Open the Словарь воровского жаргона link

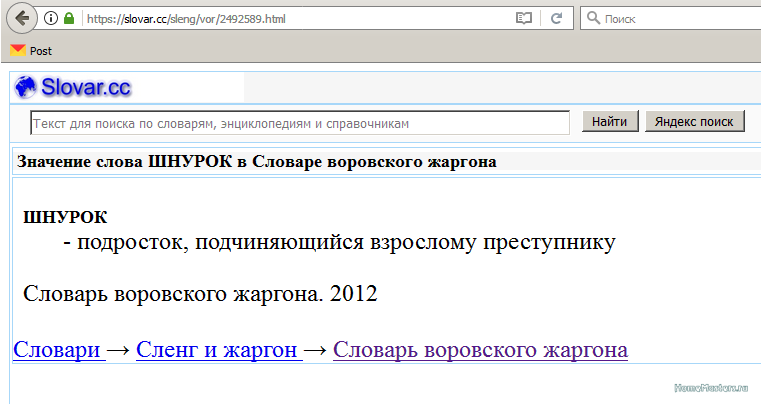pos(480,350)
